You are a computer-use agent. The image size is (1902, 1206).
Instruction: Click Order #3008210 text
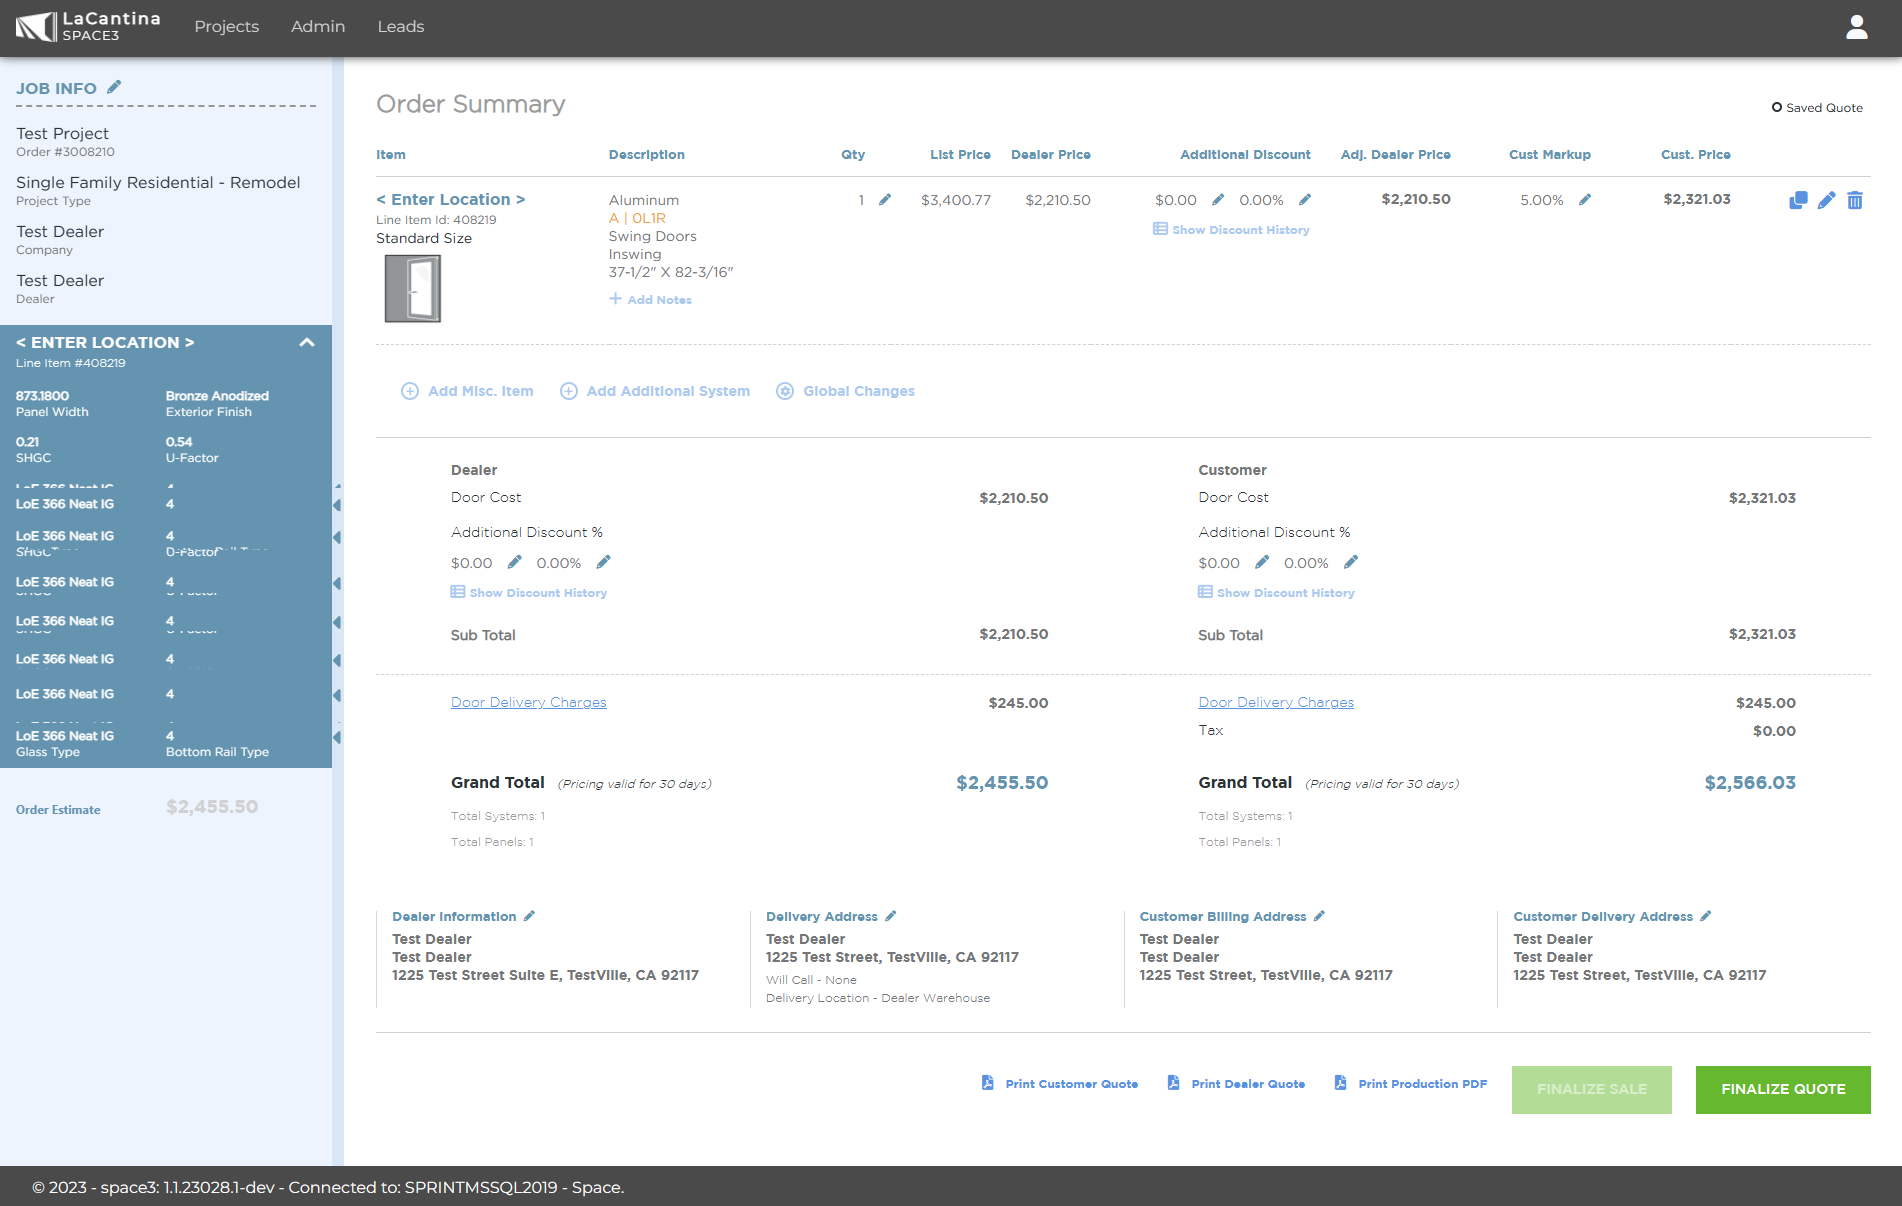tap(65, 152)
